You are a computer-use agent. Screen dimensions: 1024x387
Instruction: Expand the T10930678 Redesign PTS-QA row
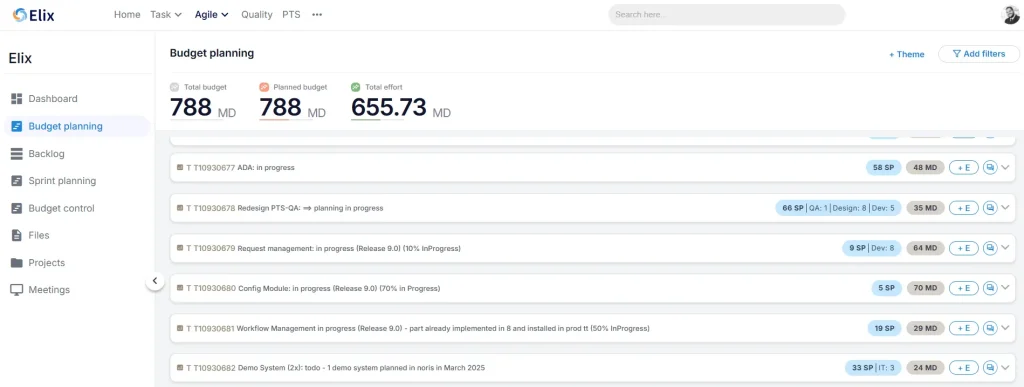point(1006,208)
